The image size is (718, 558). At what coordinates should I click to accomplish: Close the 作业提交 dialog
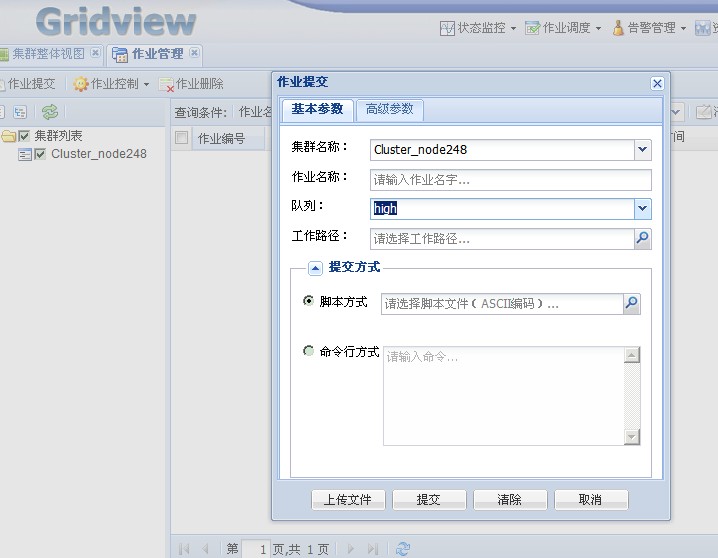pyautogui.click(x=657, y=83)
